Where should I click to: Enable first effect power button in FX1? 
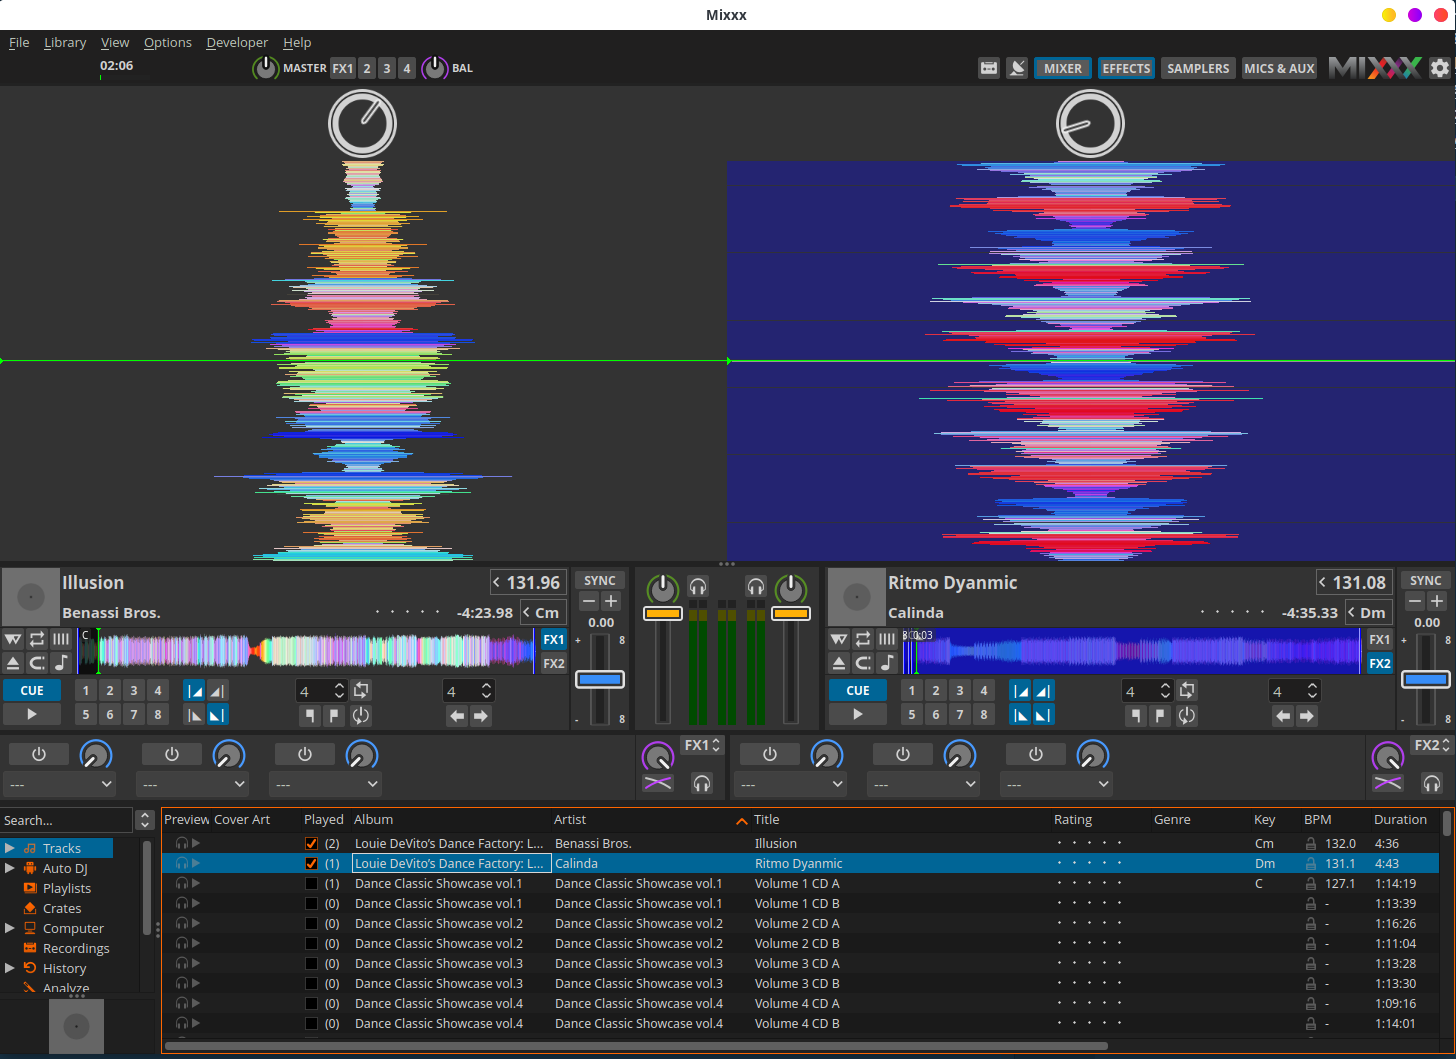tap(39, 754)
